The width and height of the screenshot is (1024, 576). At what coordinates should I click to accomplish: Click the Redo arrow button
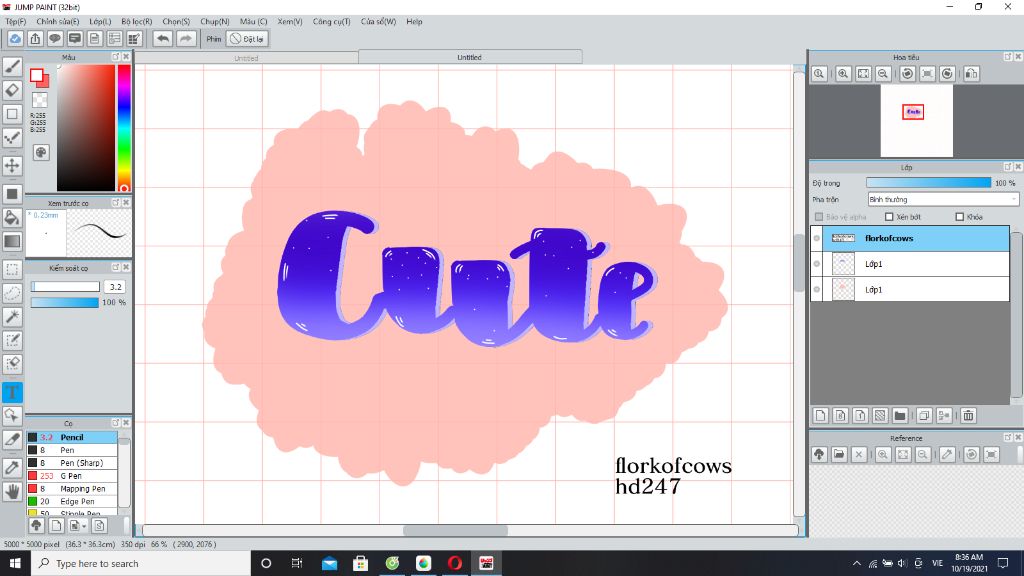(186, 39)
